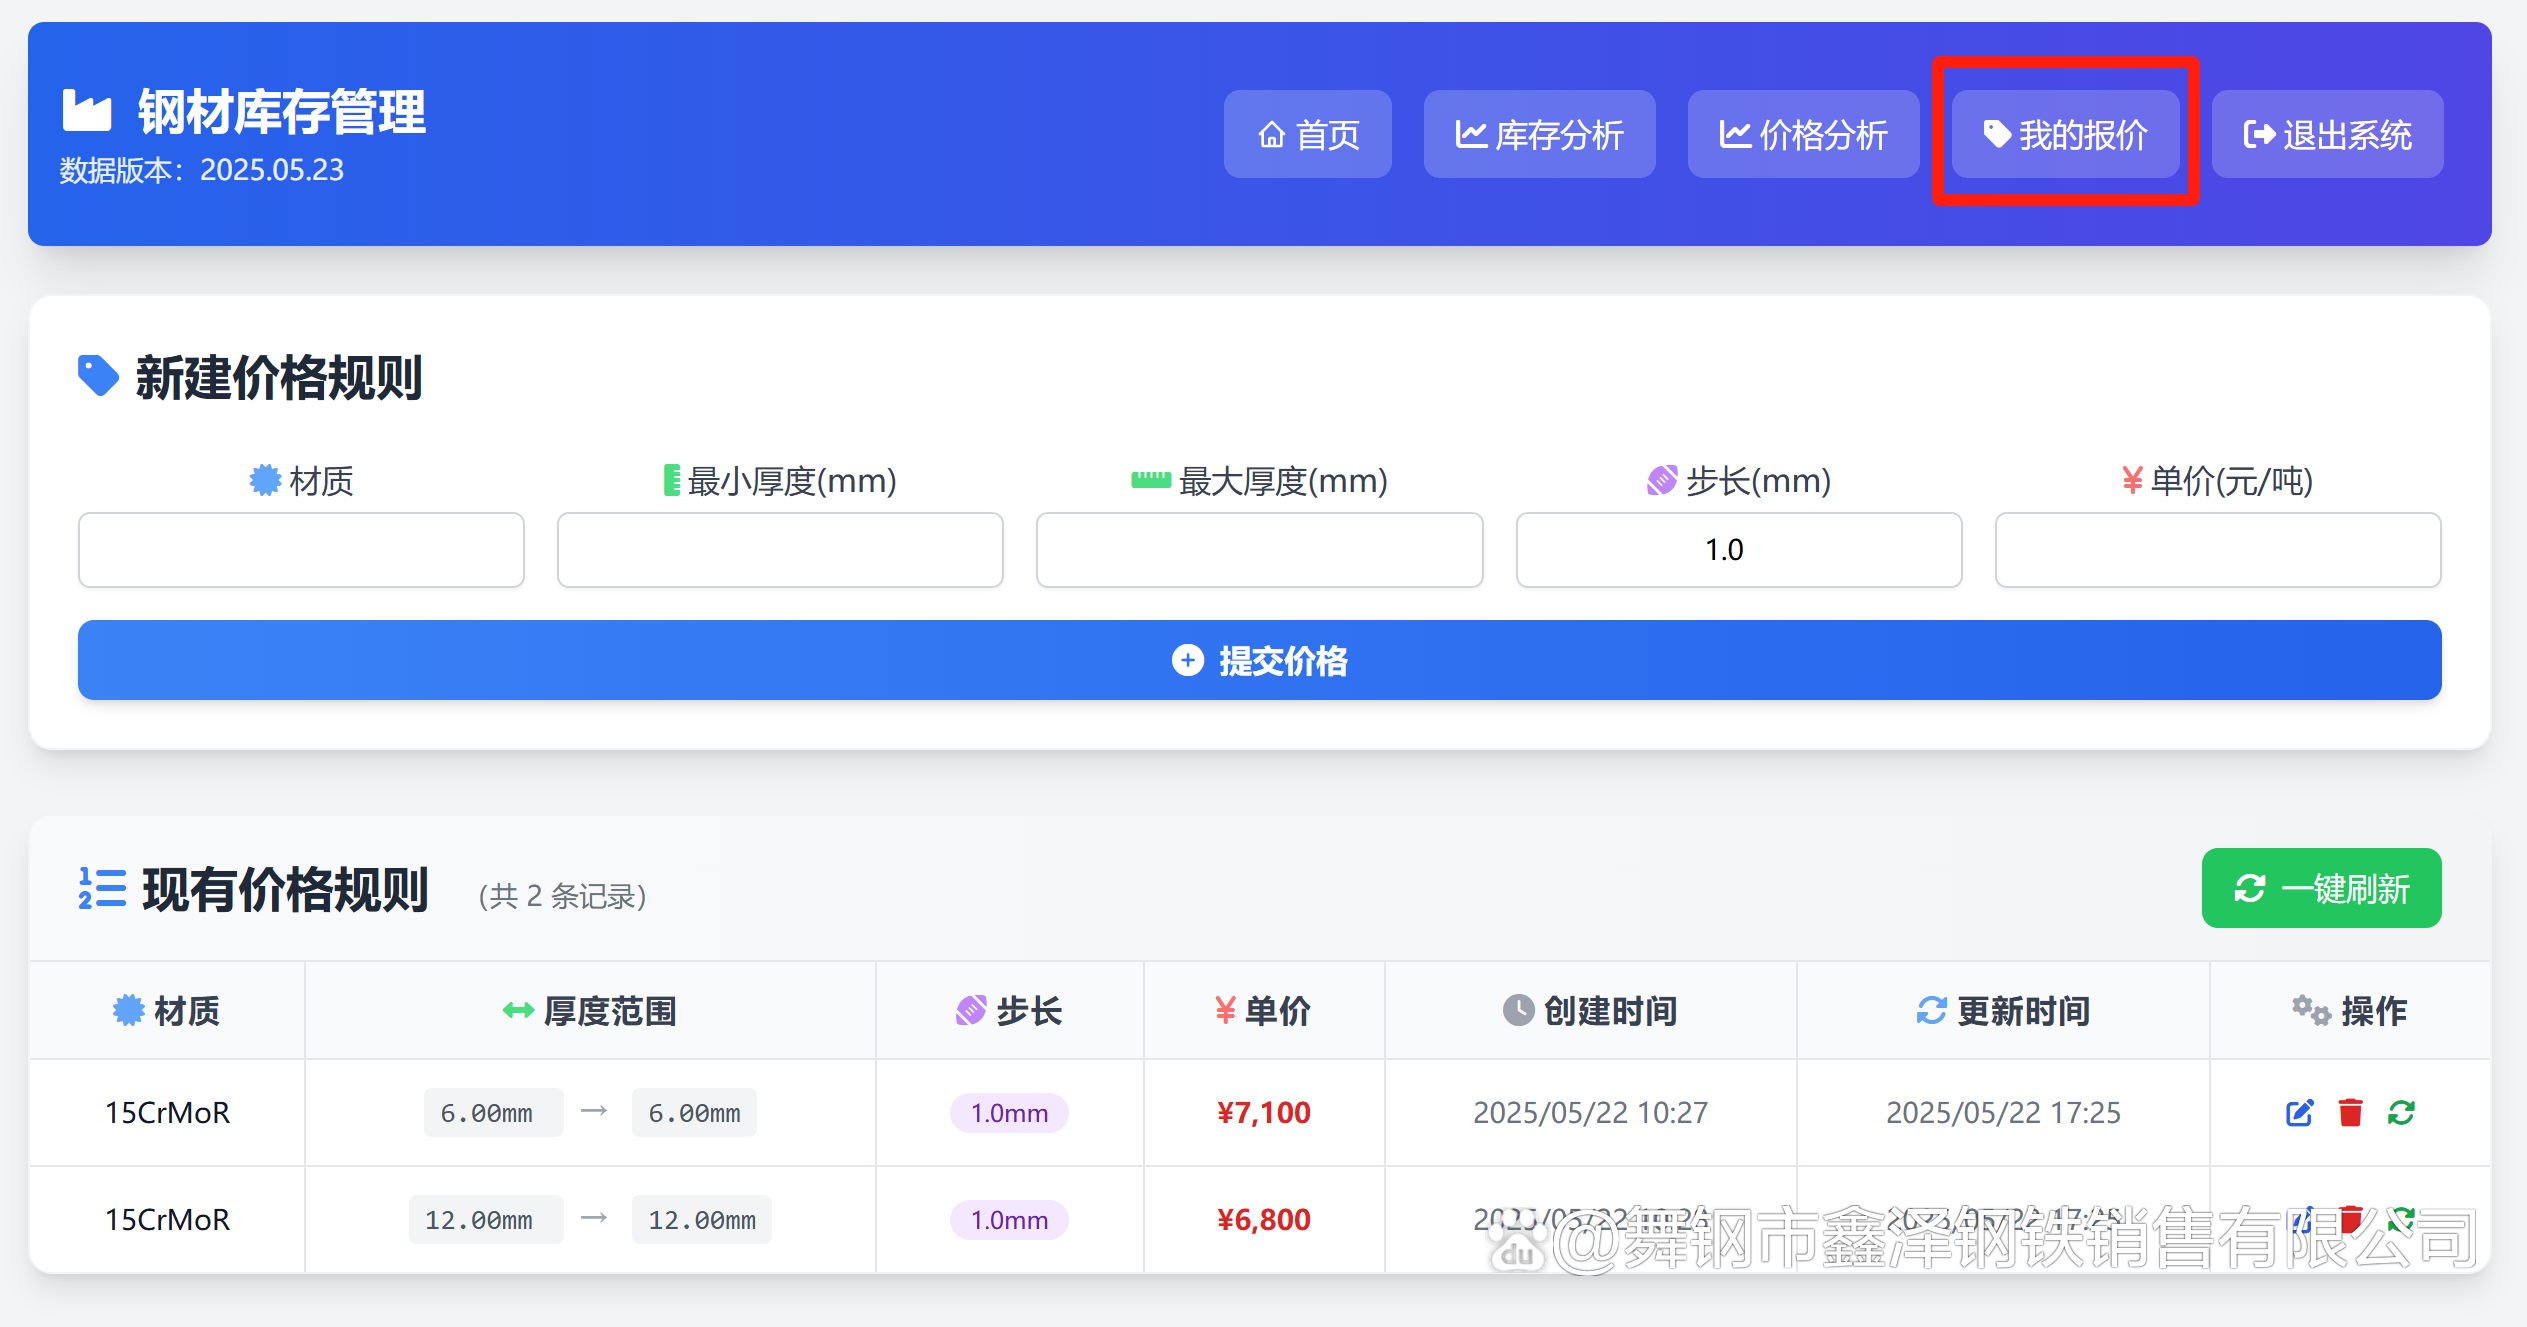
Task: Click the delete icon for the 6.00mm rule
Action: tap(2351, 1112)
